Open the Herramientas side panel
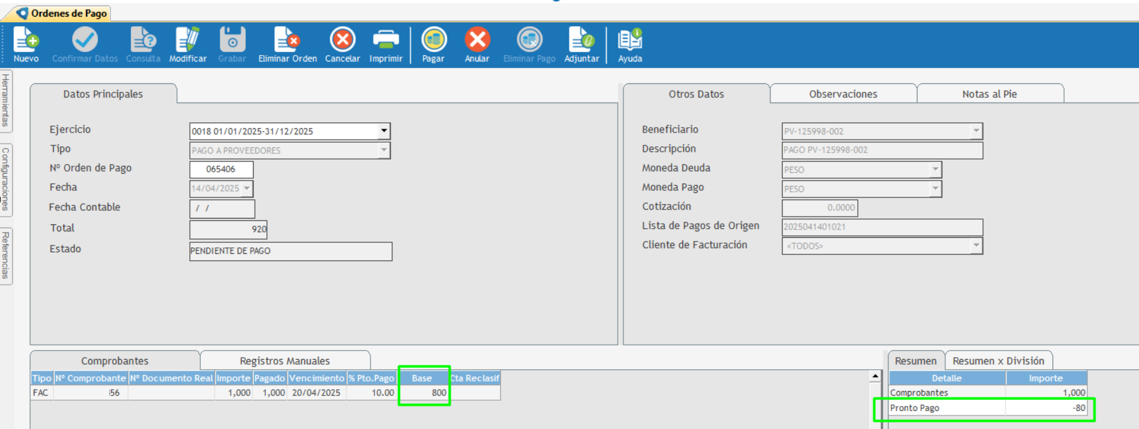 6,100
